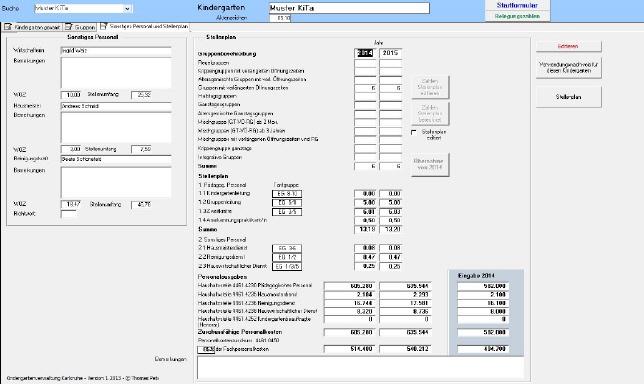Click the Eingabe 2014 bottom value 494.700
The height and width of the screenshot is (384, 644).
click(x=483, y=349)
